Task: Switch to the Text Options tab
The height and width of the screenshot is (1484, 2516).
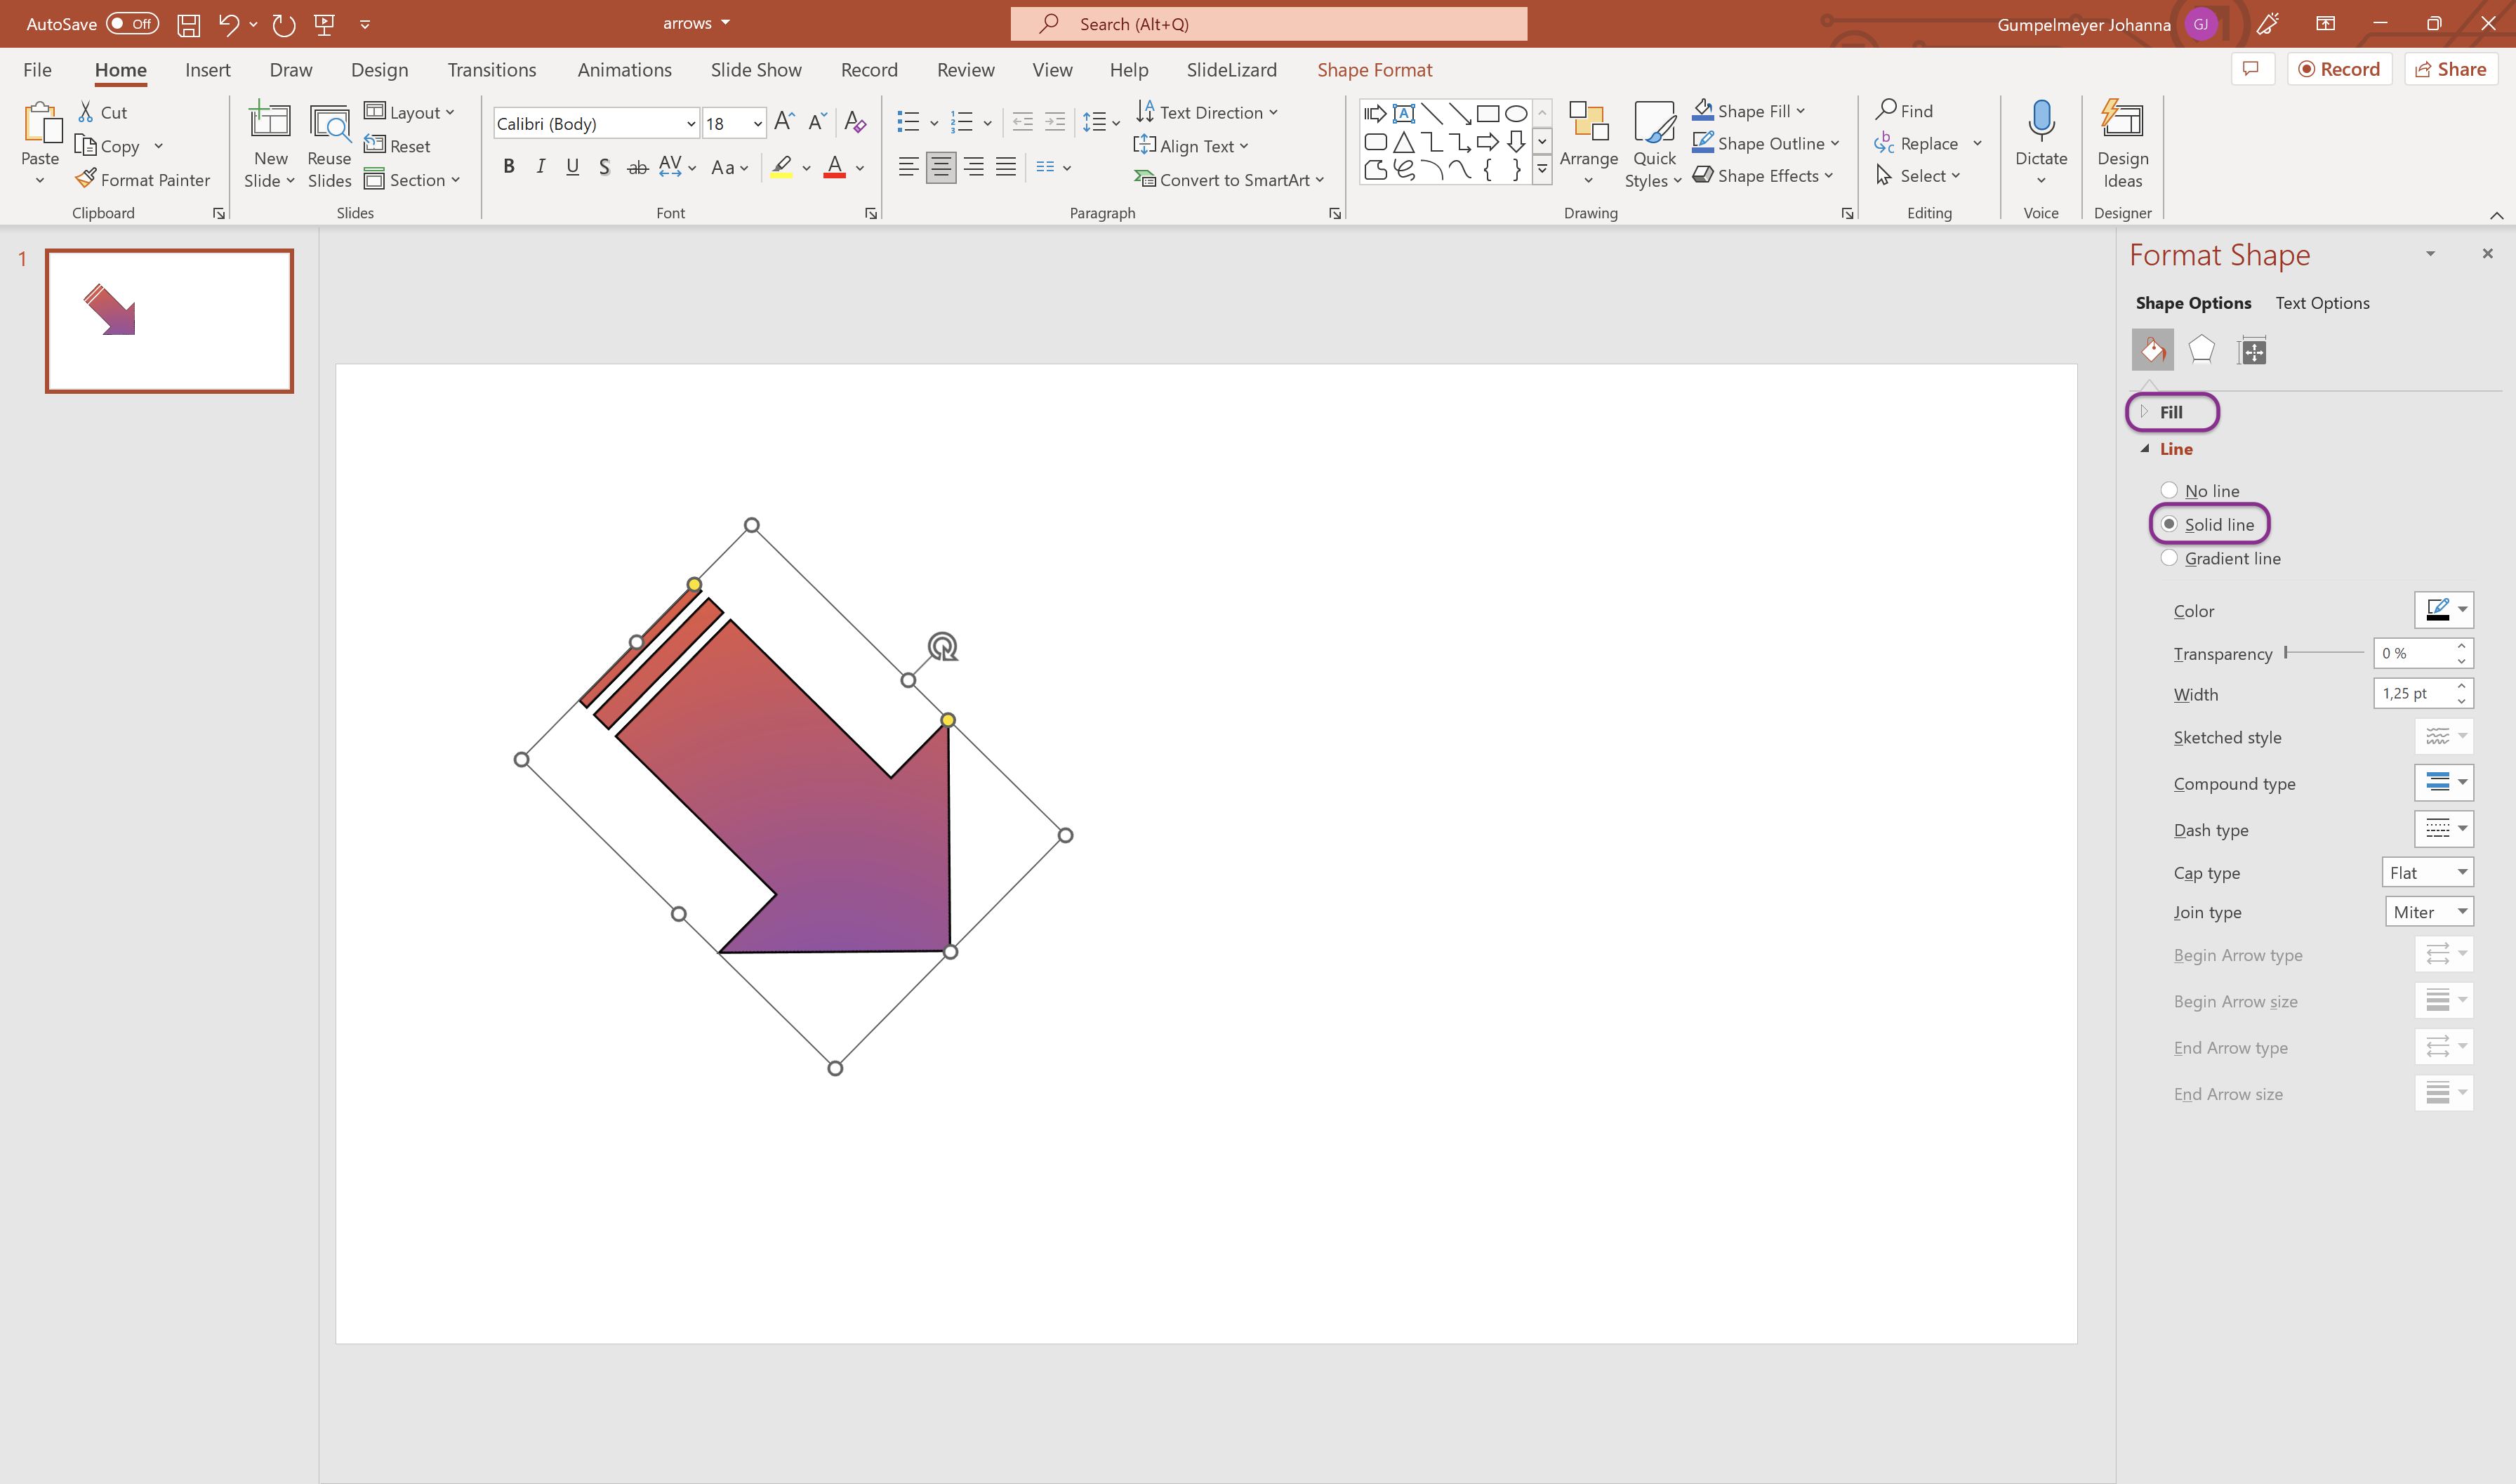Action: pyautogui.click(x=2320, y=302)
